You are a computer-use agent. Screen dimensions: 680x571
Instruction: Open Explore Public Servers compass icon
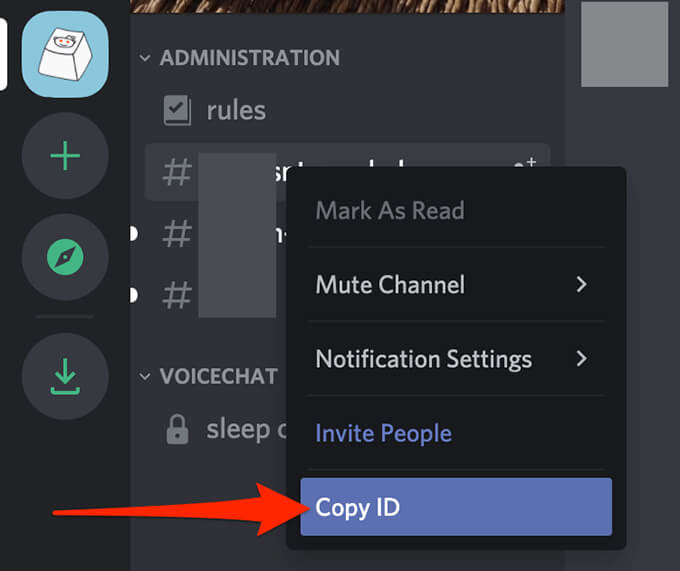(x=65, y=256)
